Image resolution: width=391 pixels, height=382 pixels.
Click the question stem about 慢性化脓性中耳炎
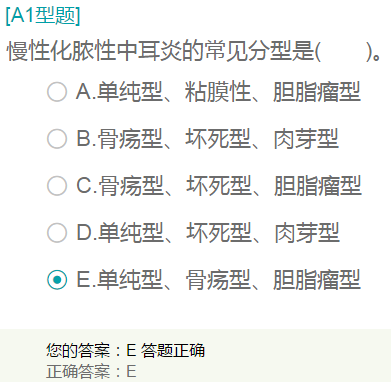[x=193, y=51]
